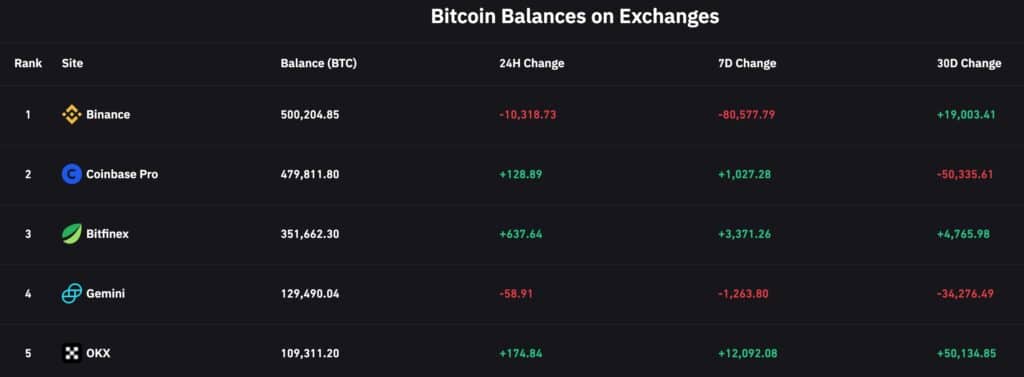1024x377 pixels.
Task: Click the OKX logo icon
Action: tap(72, 353)
